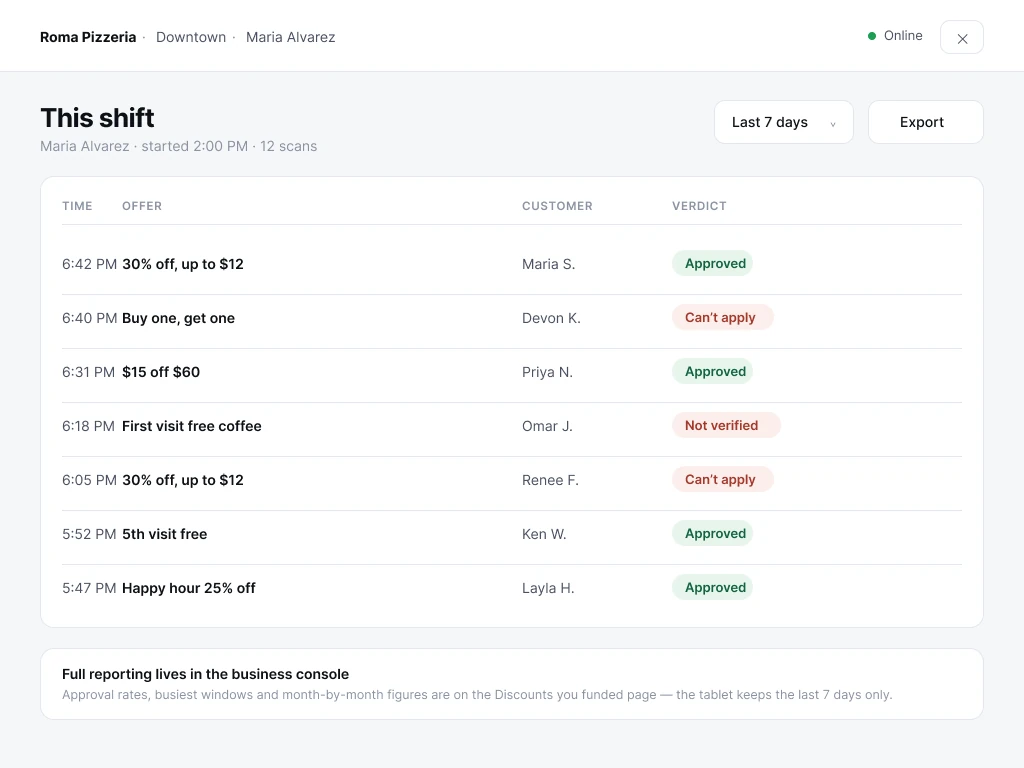This screenshot has height=768, width=1024.
Task: Click the VERDICT column header
Action: (699, 206)
